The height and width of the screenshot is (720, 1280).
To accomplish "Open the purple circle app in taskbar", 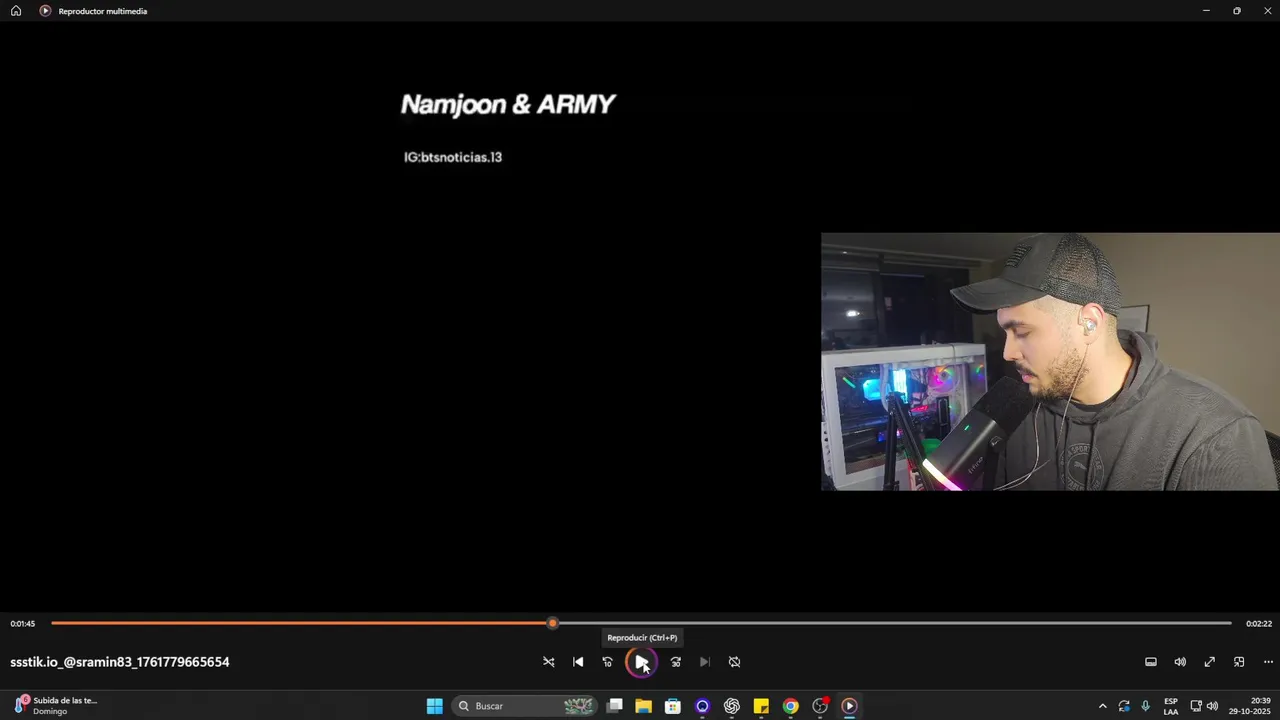I will (702, 706).
